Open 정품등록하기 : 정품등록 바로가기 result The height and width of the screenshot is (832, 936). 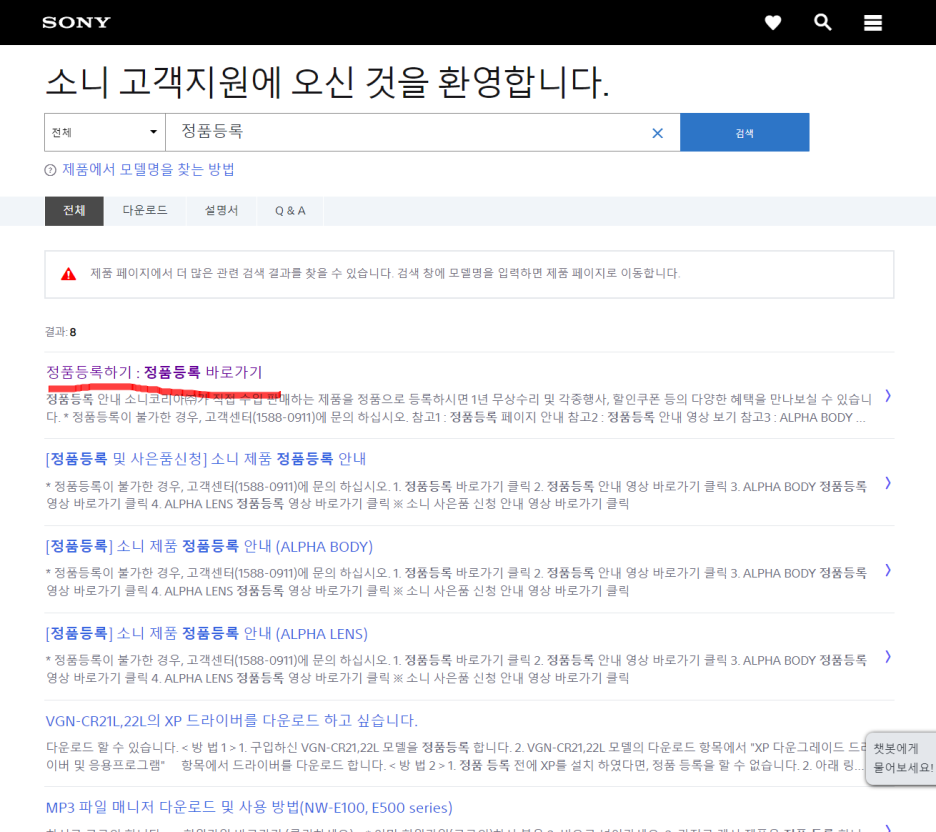tap(154, 372)
